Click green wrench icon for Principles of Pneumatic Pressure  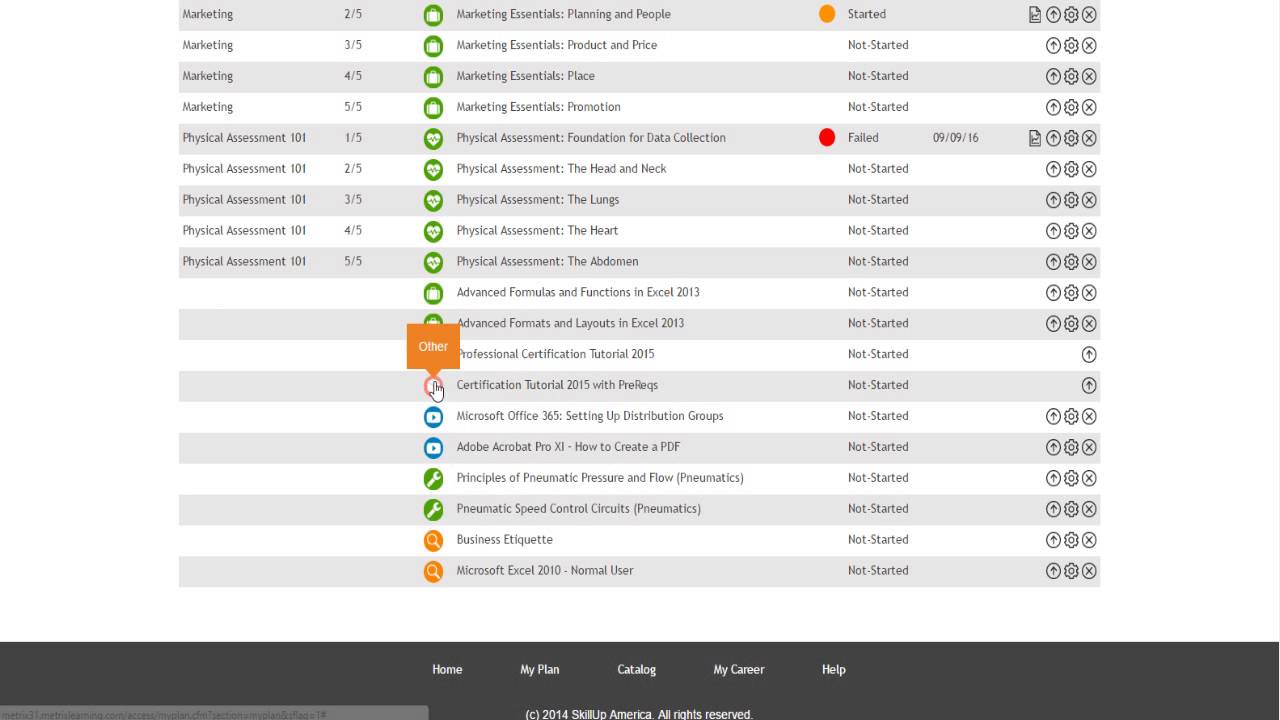(x=433, y=478)
